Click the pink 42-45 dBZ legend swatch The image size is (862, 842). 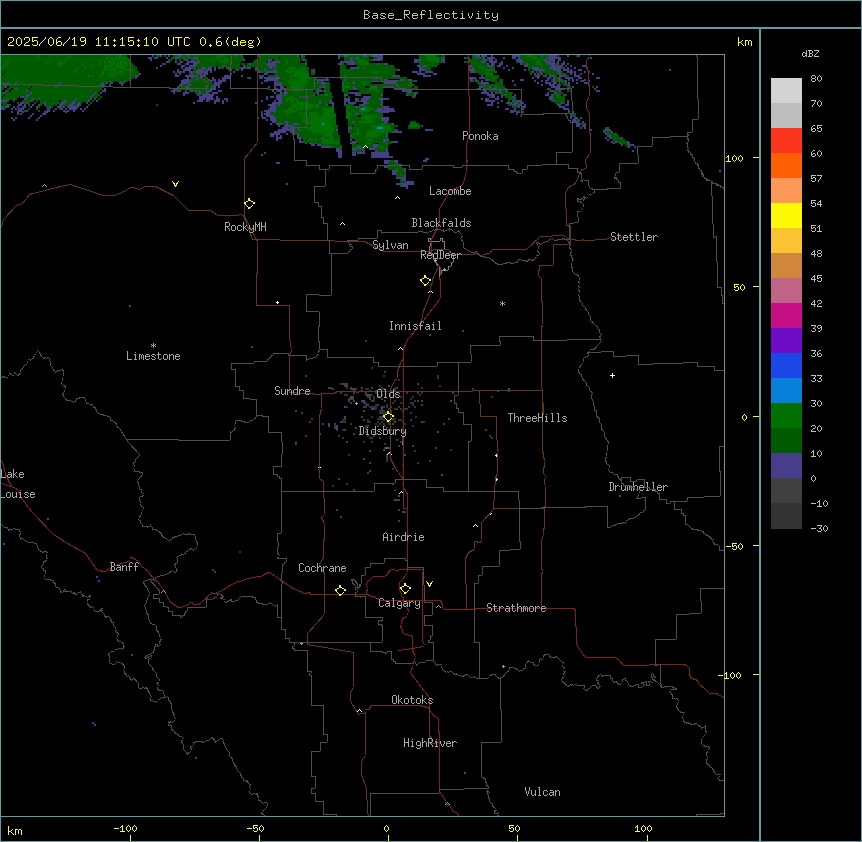[x=786, y=291]
